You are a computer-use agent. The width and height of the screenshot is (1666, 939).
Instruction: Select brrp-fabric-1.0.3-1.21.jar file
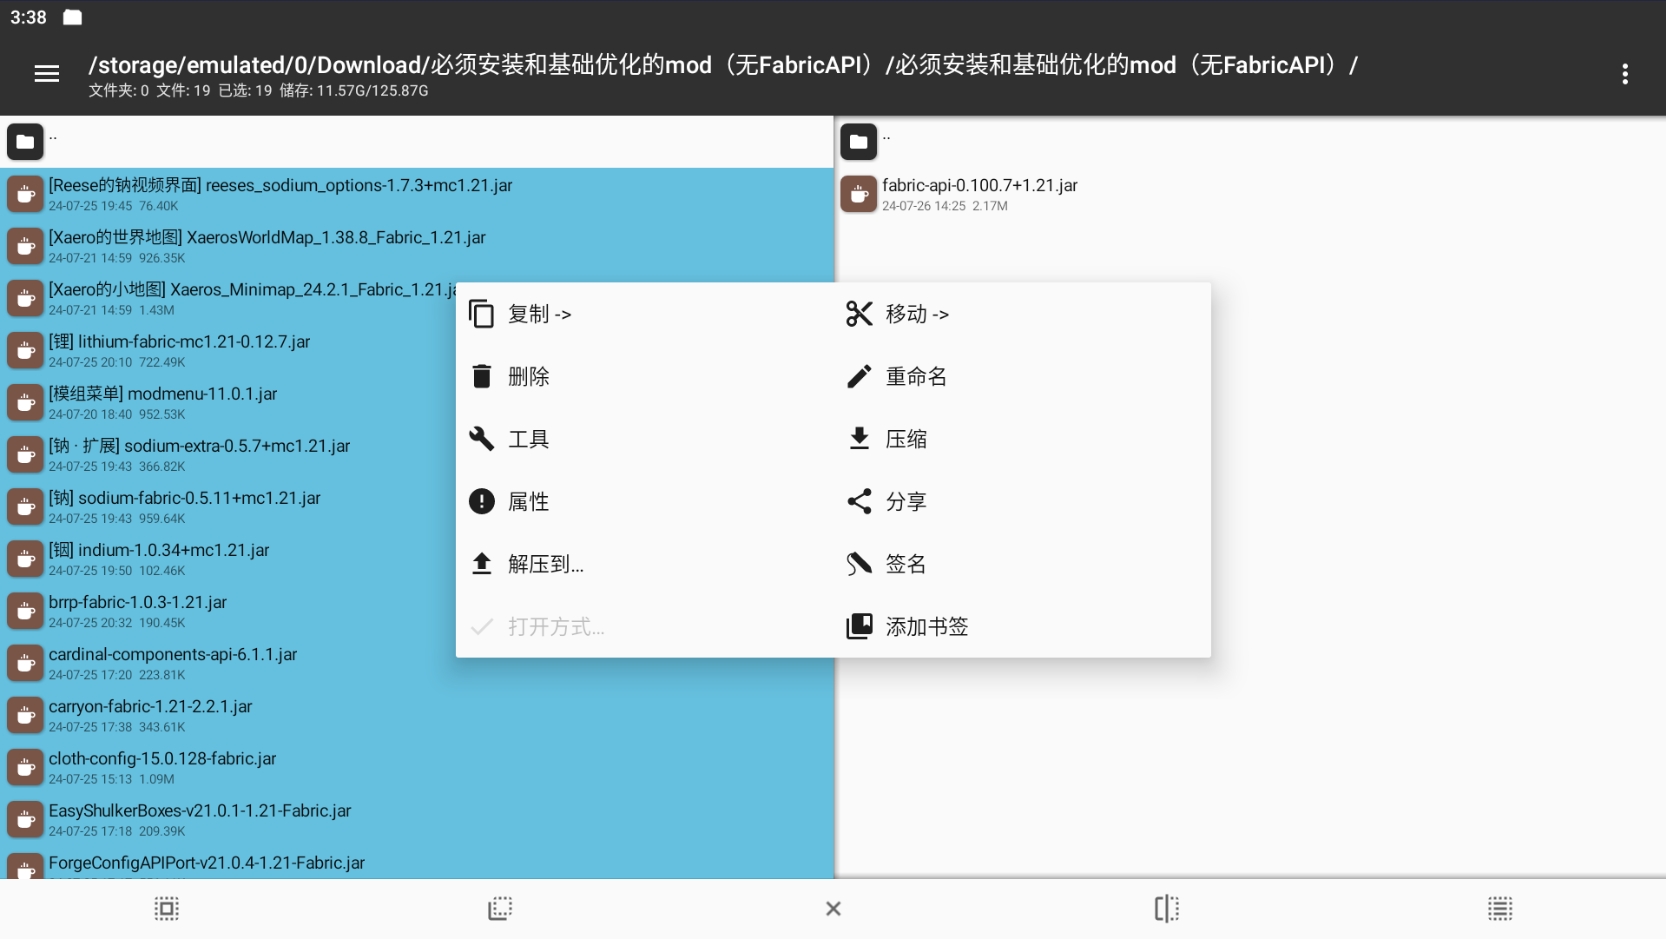(x=228, y=610)
